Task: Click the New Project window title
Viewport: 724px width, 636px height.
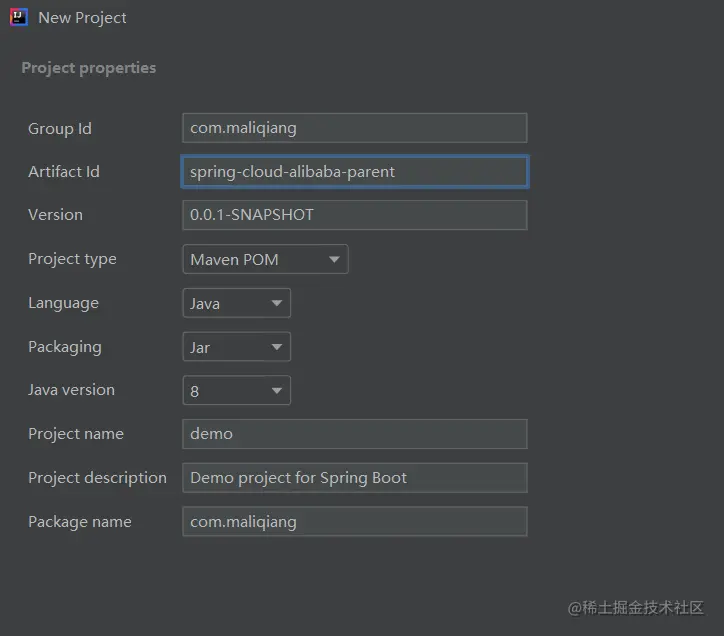Action: pos(82,18)
